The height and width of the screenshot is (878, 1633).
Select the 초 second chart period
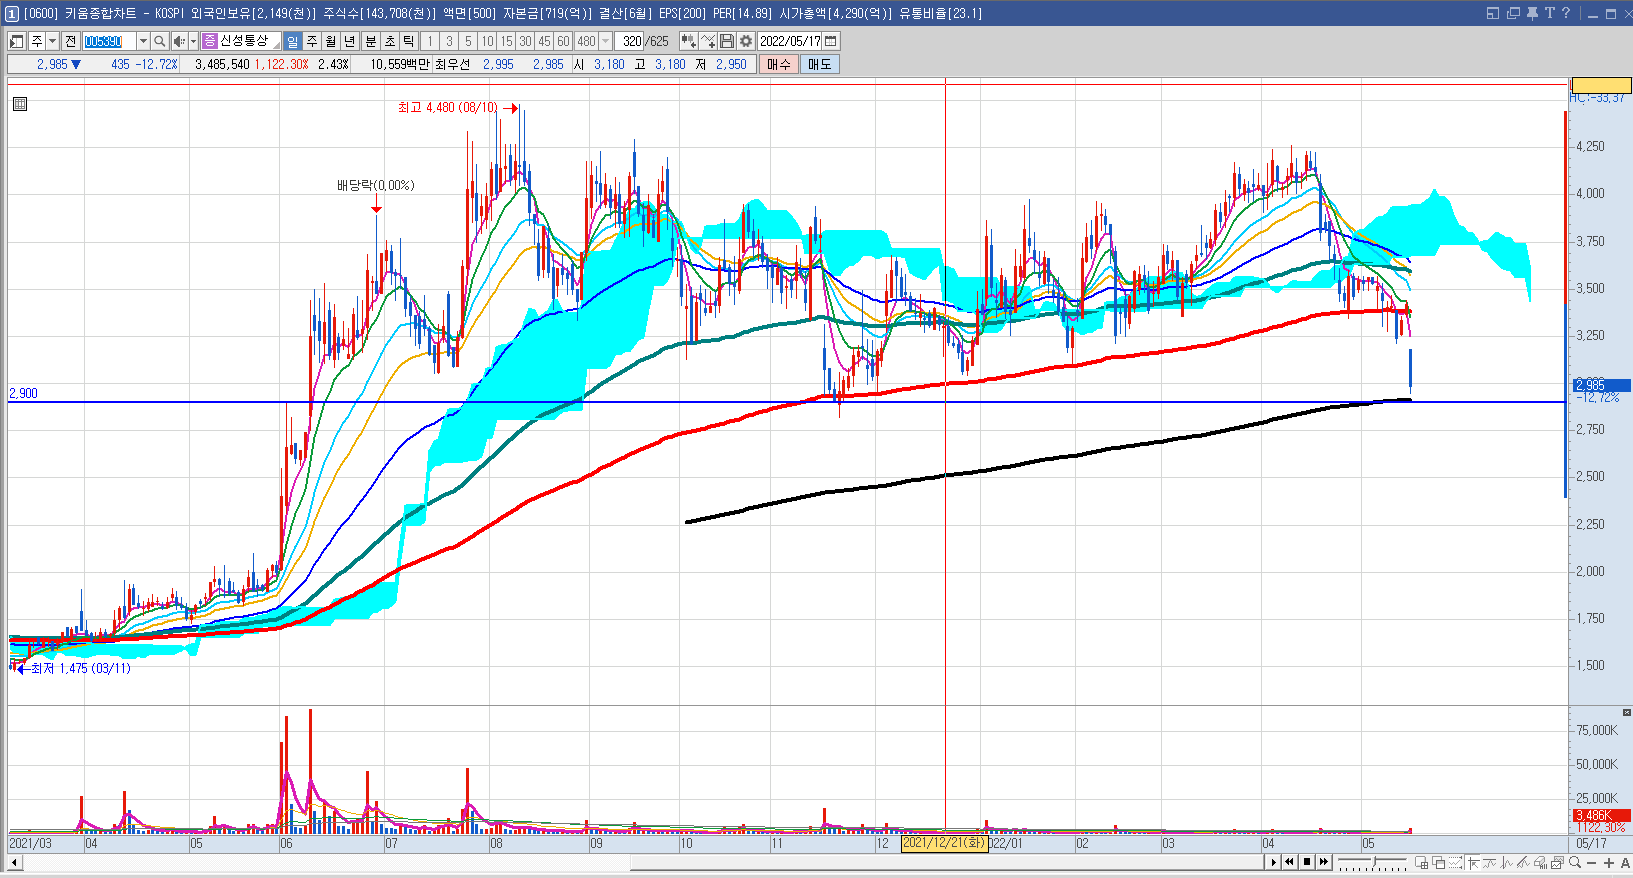(389, 41)
